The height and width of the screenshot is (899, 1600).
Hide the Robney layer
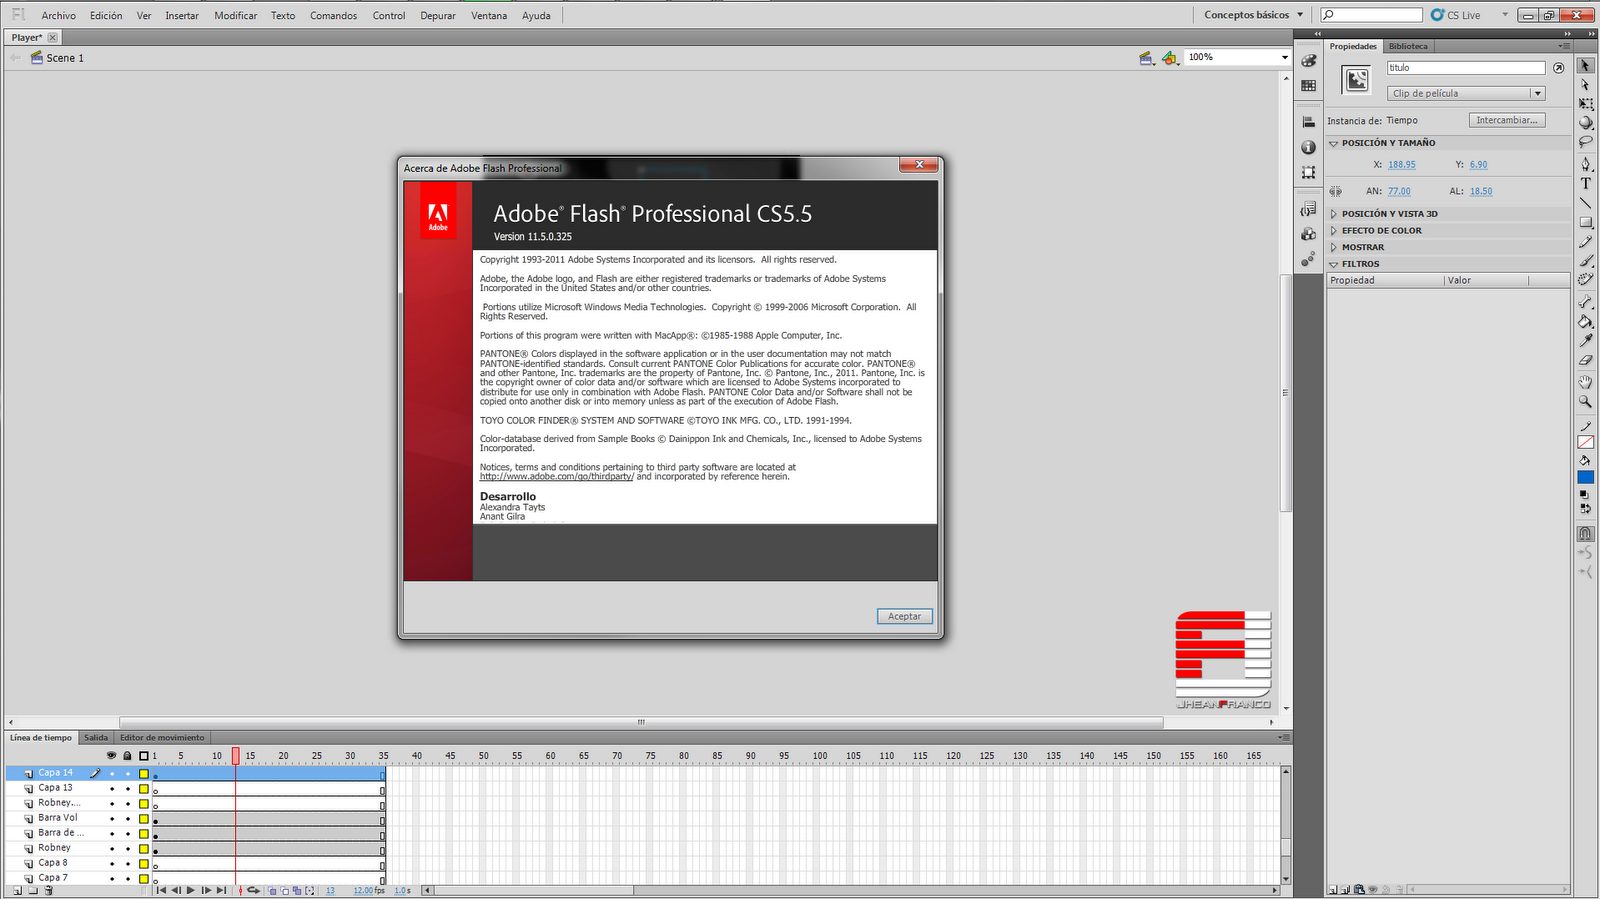[x=112, y=848]
